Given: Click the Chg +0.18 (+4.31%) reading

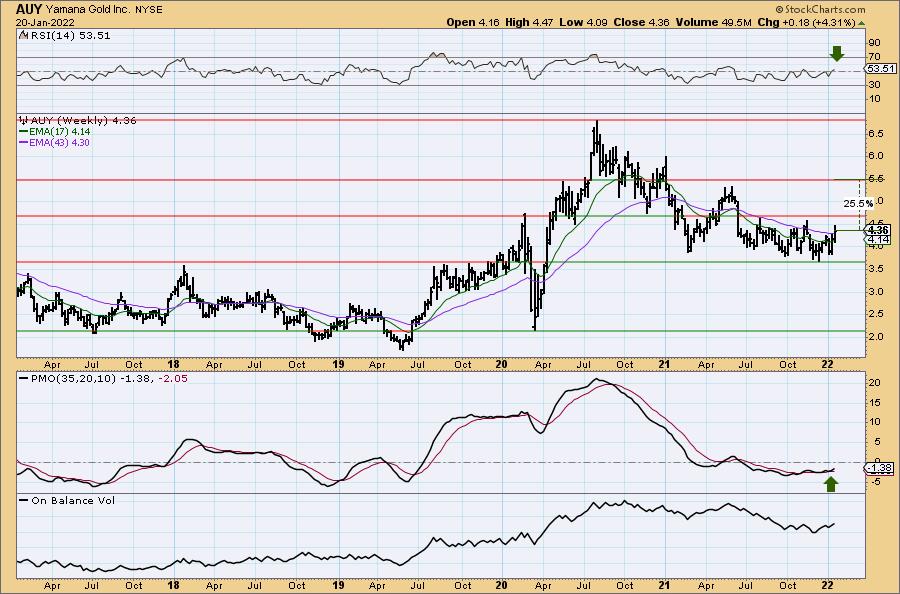Looking at the screenshot, I should pos(806,22).
